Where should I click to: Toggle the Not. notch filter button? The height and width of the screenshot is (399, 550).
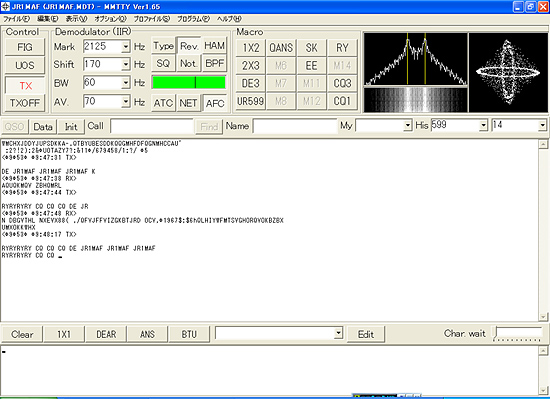coord(189,63)
